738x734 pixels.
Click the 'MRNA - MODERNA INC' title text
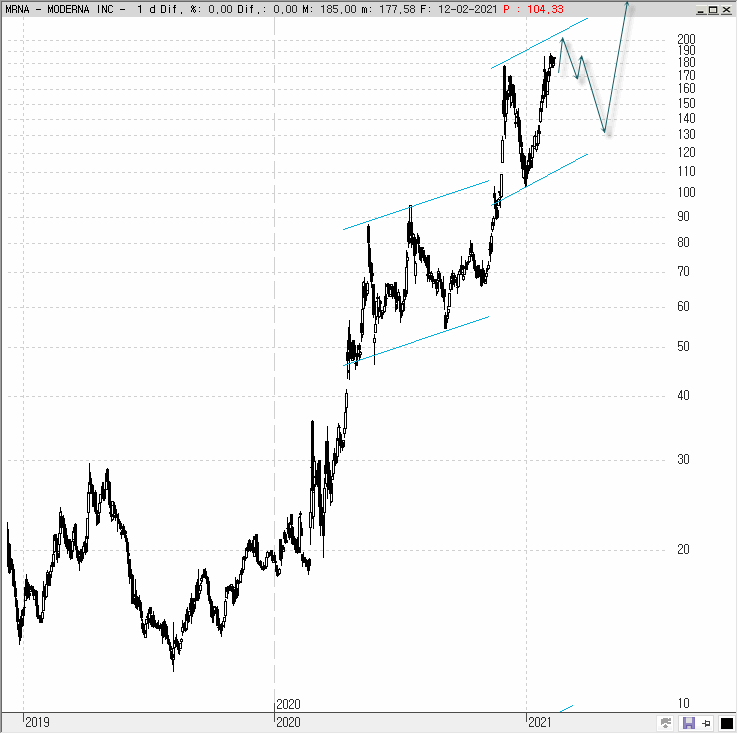(x=59, y=9)
